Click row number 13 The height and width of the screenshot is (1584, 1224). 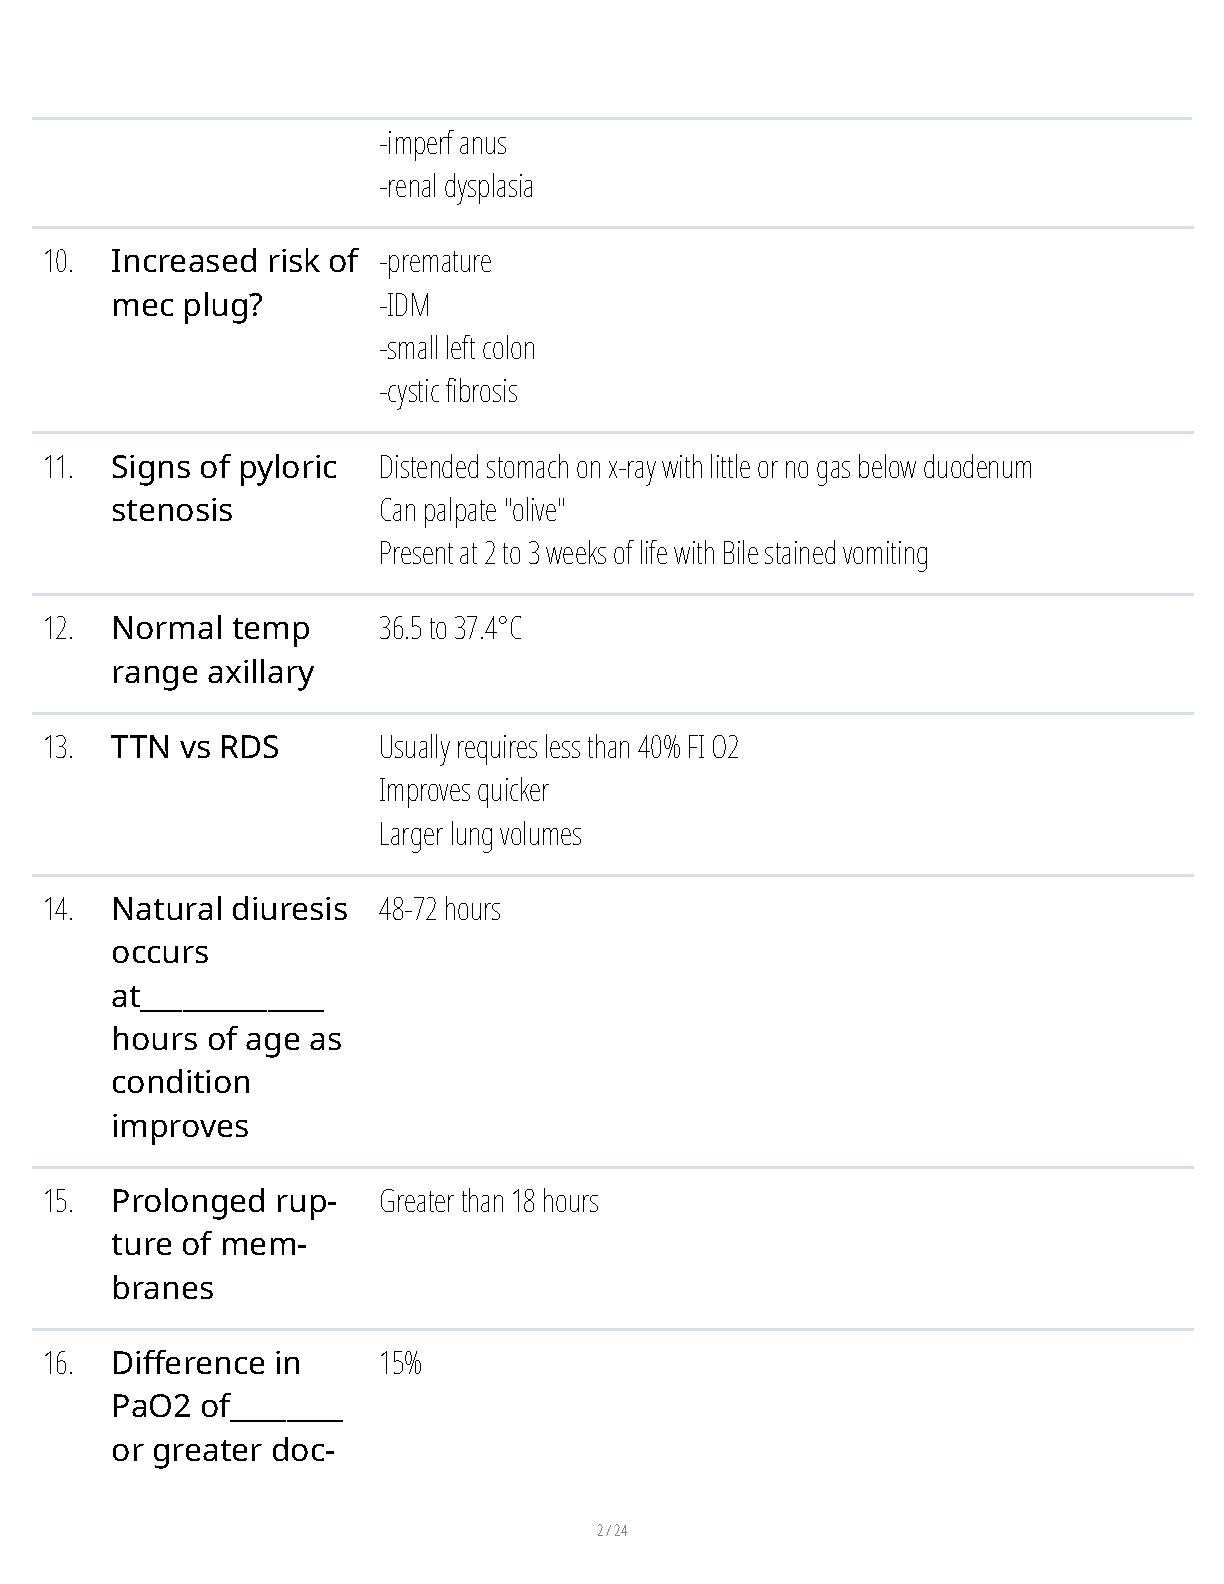coord(58,748)
